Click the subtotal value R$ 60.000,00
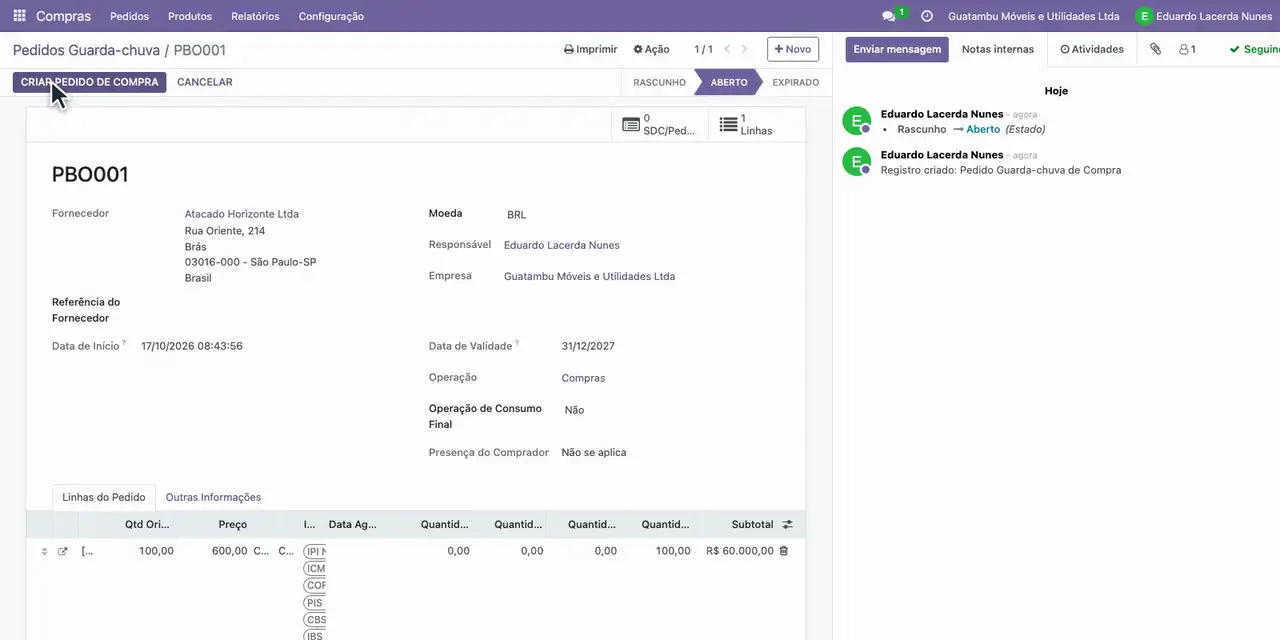The width and height of the screenshot is (1280, 640). pos(740,551)
